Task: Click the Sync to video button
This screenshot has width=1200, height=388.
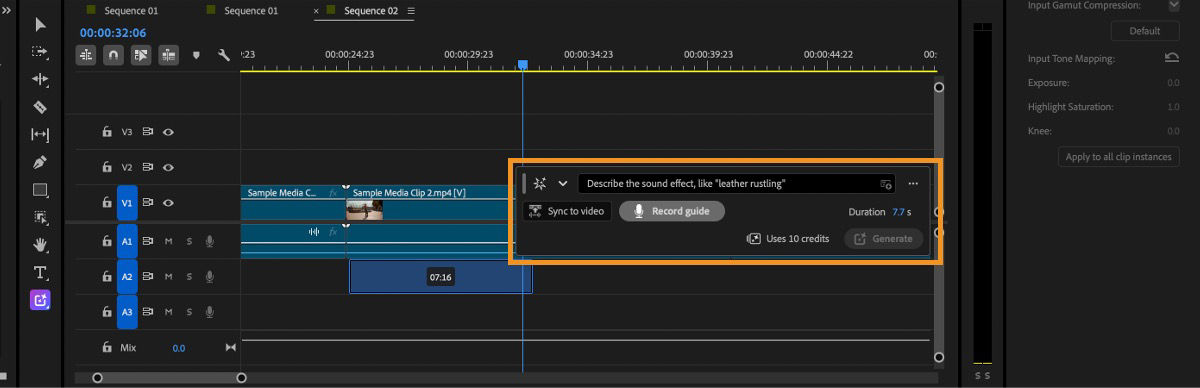Action: pyautogui.click(x=566, y=211)
